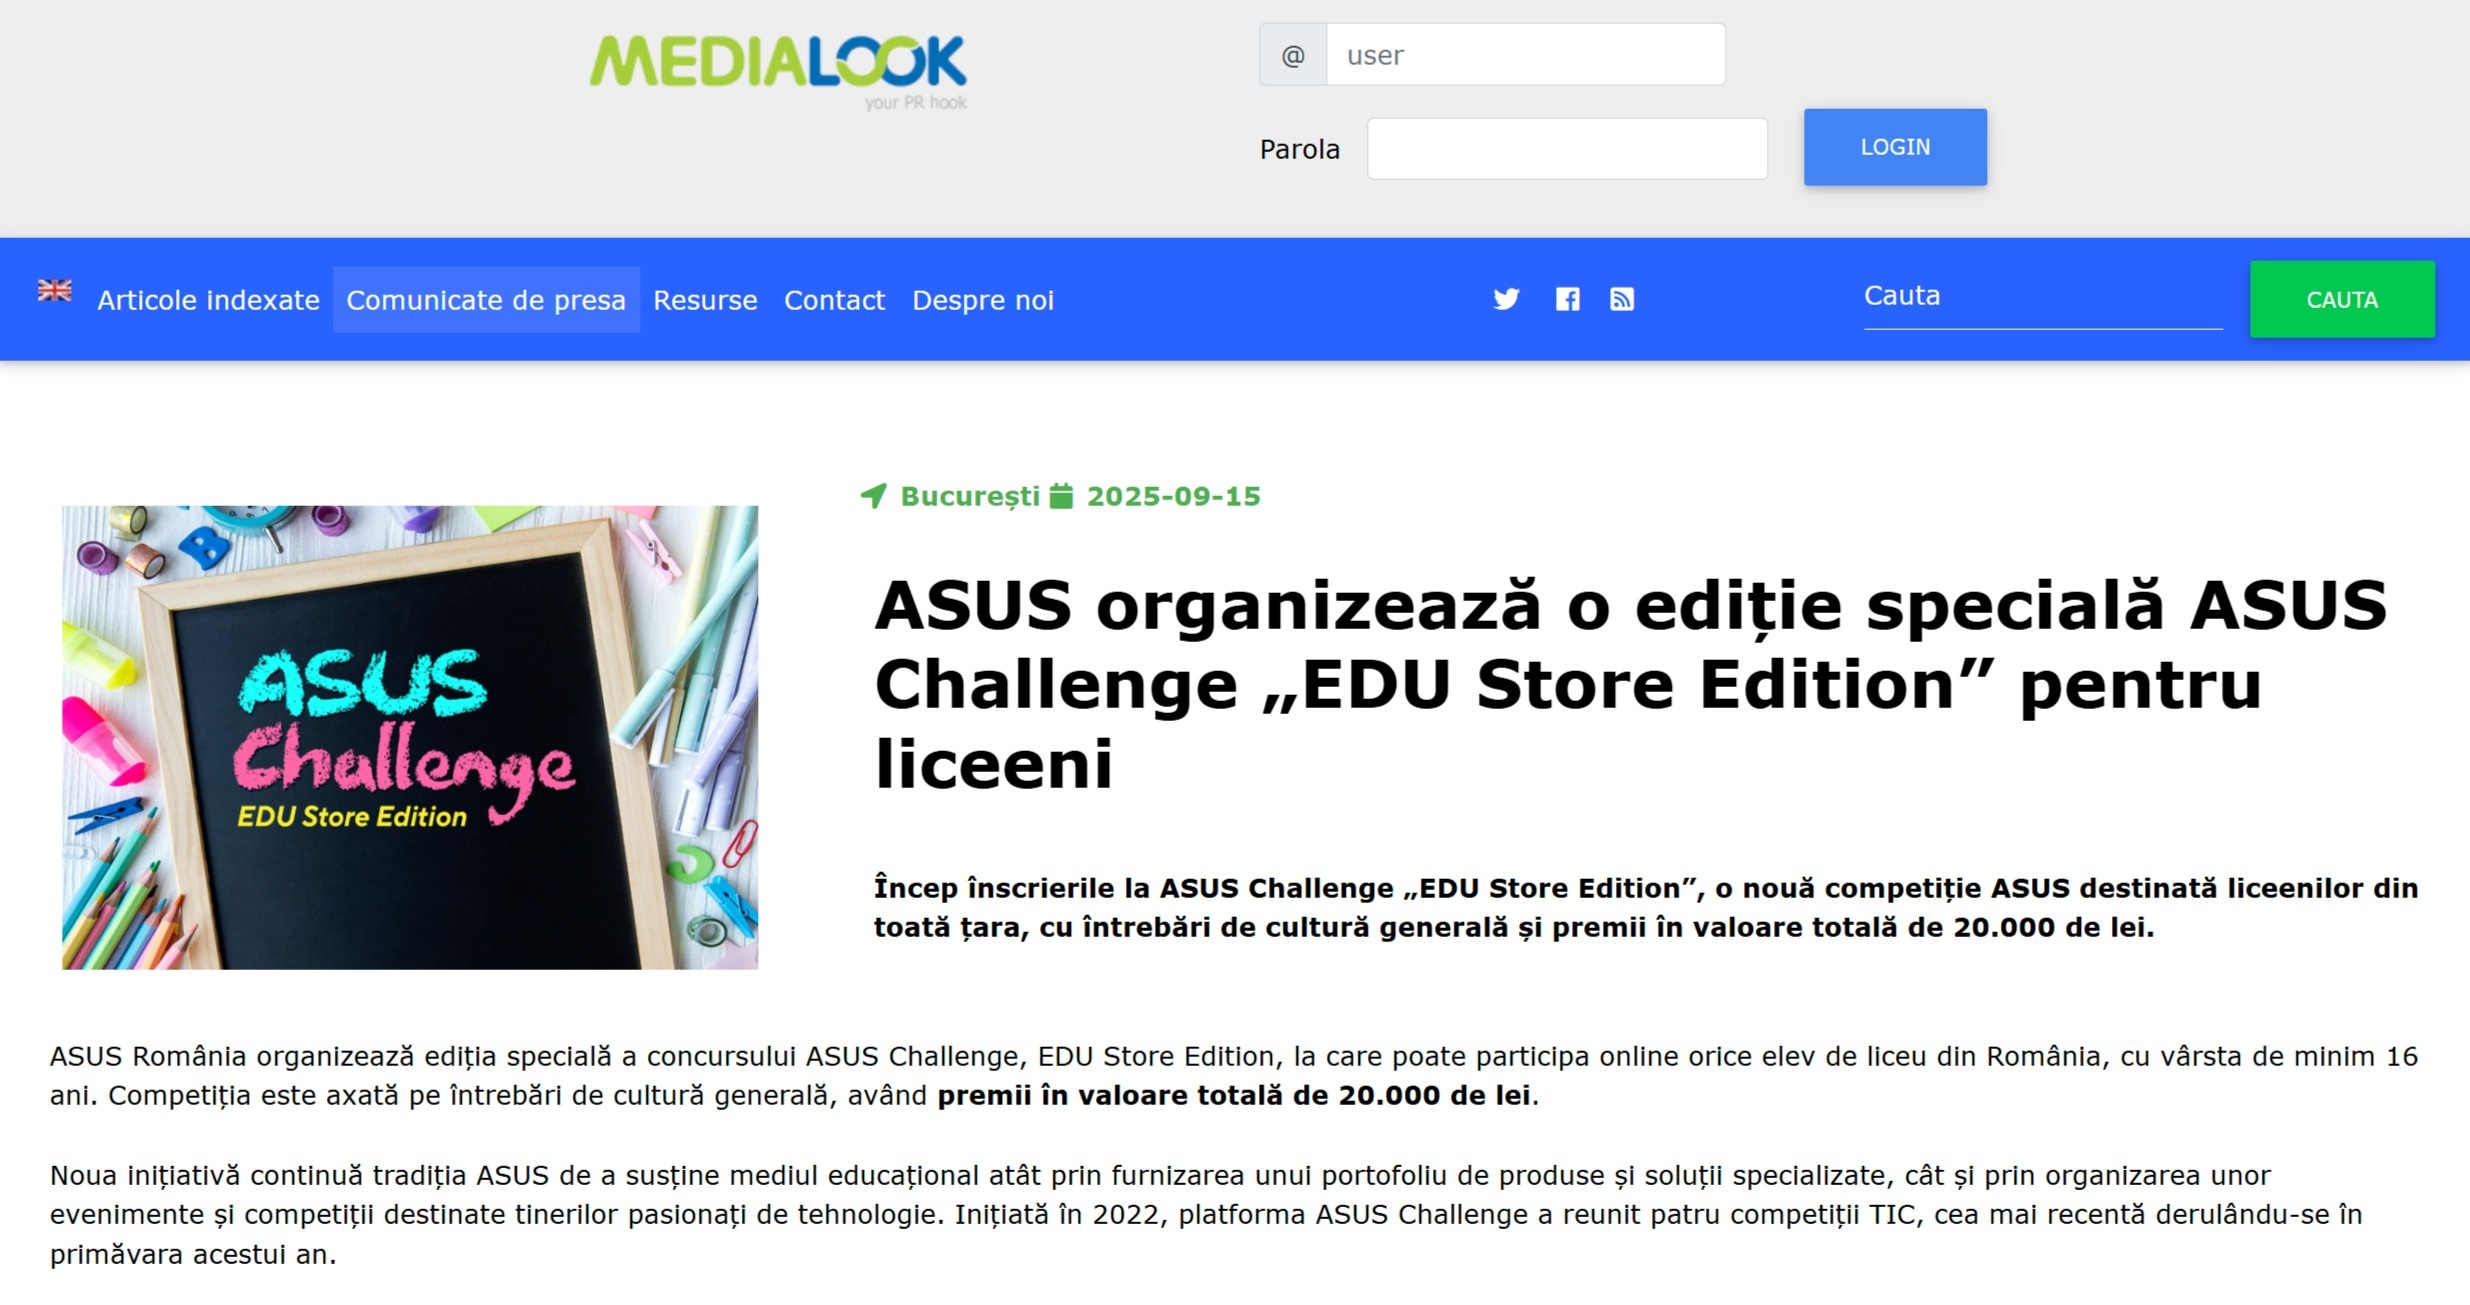Click the @ symbol beside user field

click(1293, 55)
